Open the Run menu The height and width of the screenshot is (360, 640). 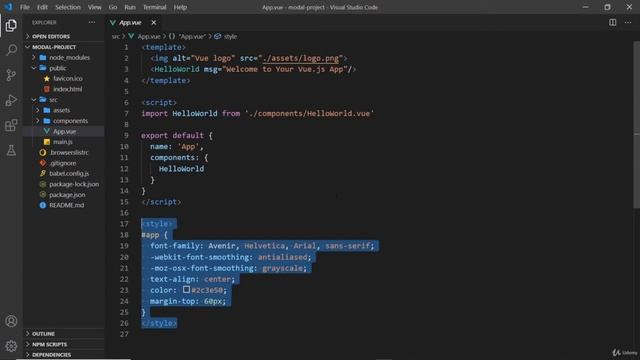130,7
